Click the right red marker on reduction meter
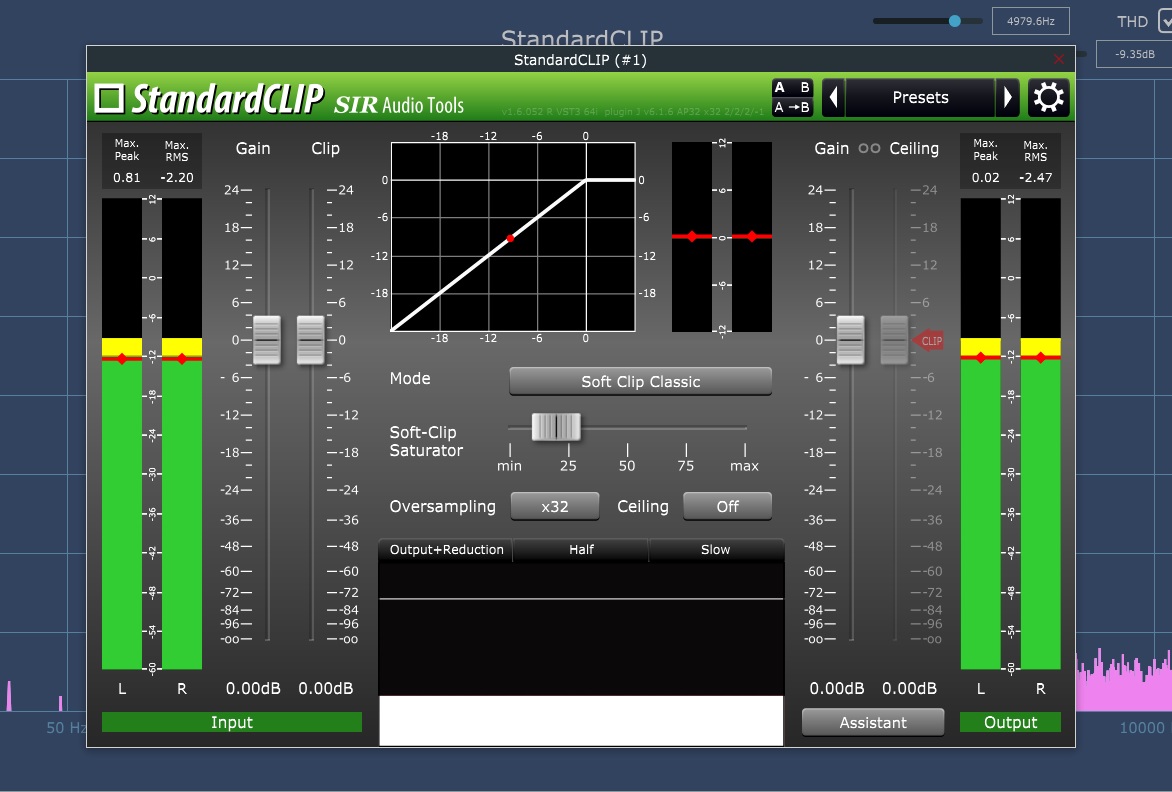 [x=752, y=236]
